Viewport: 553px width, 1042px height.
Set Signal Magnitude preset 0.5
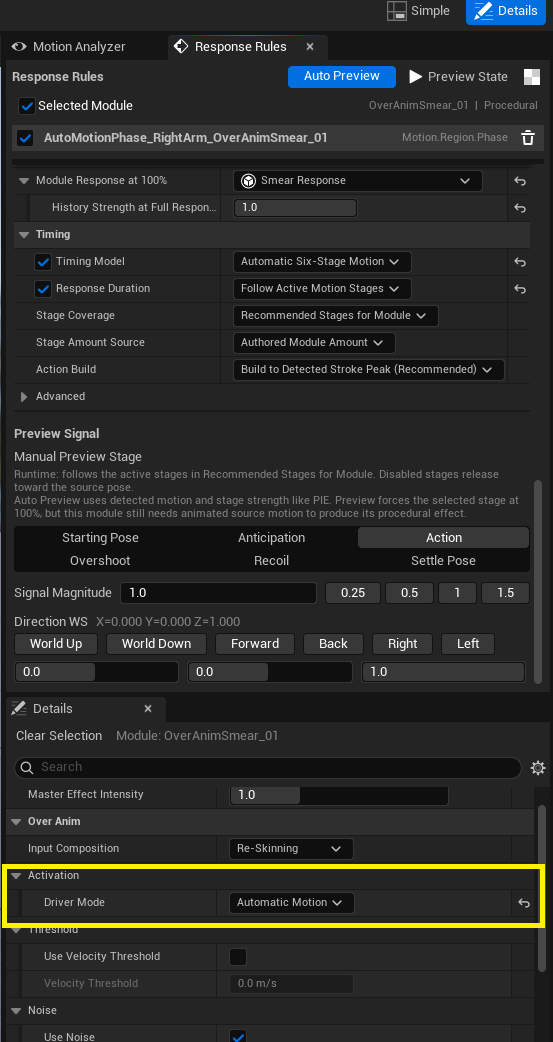point(409,593)
